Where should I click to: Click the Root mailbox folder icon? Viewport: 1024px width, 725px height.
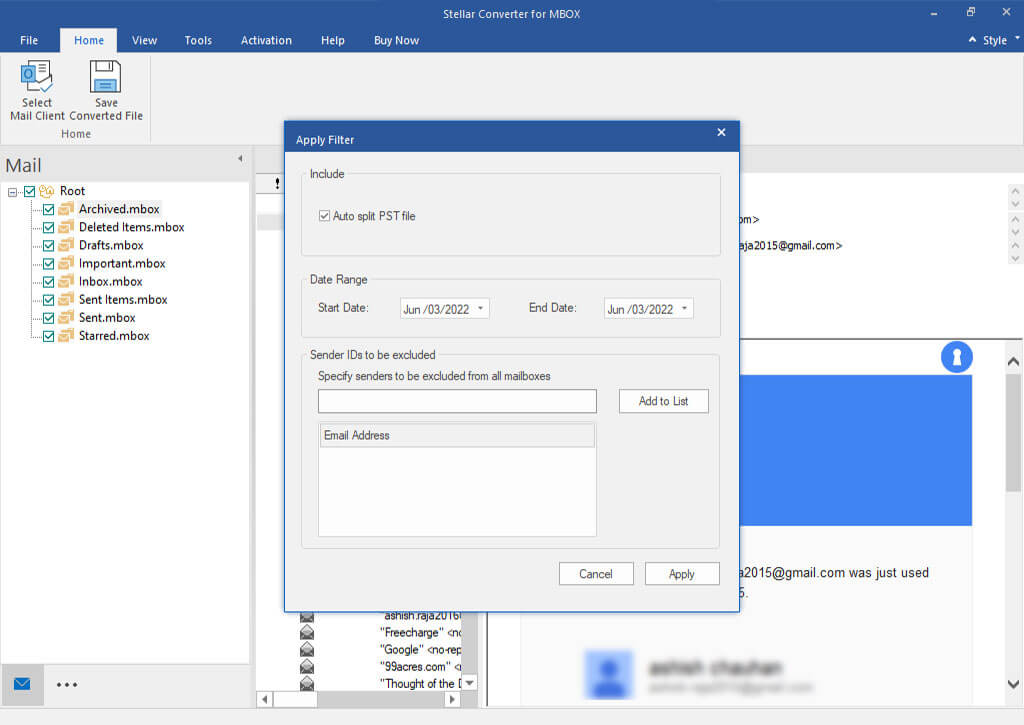pos(46,191)
